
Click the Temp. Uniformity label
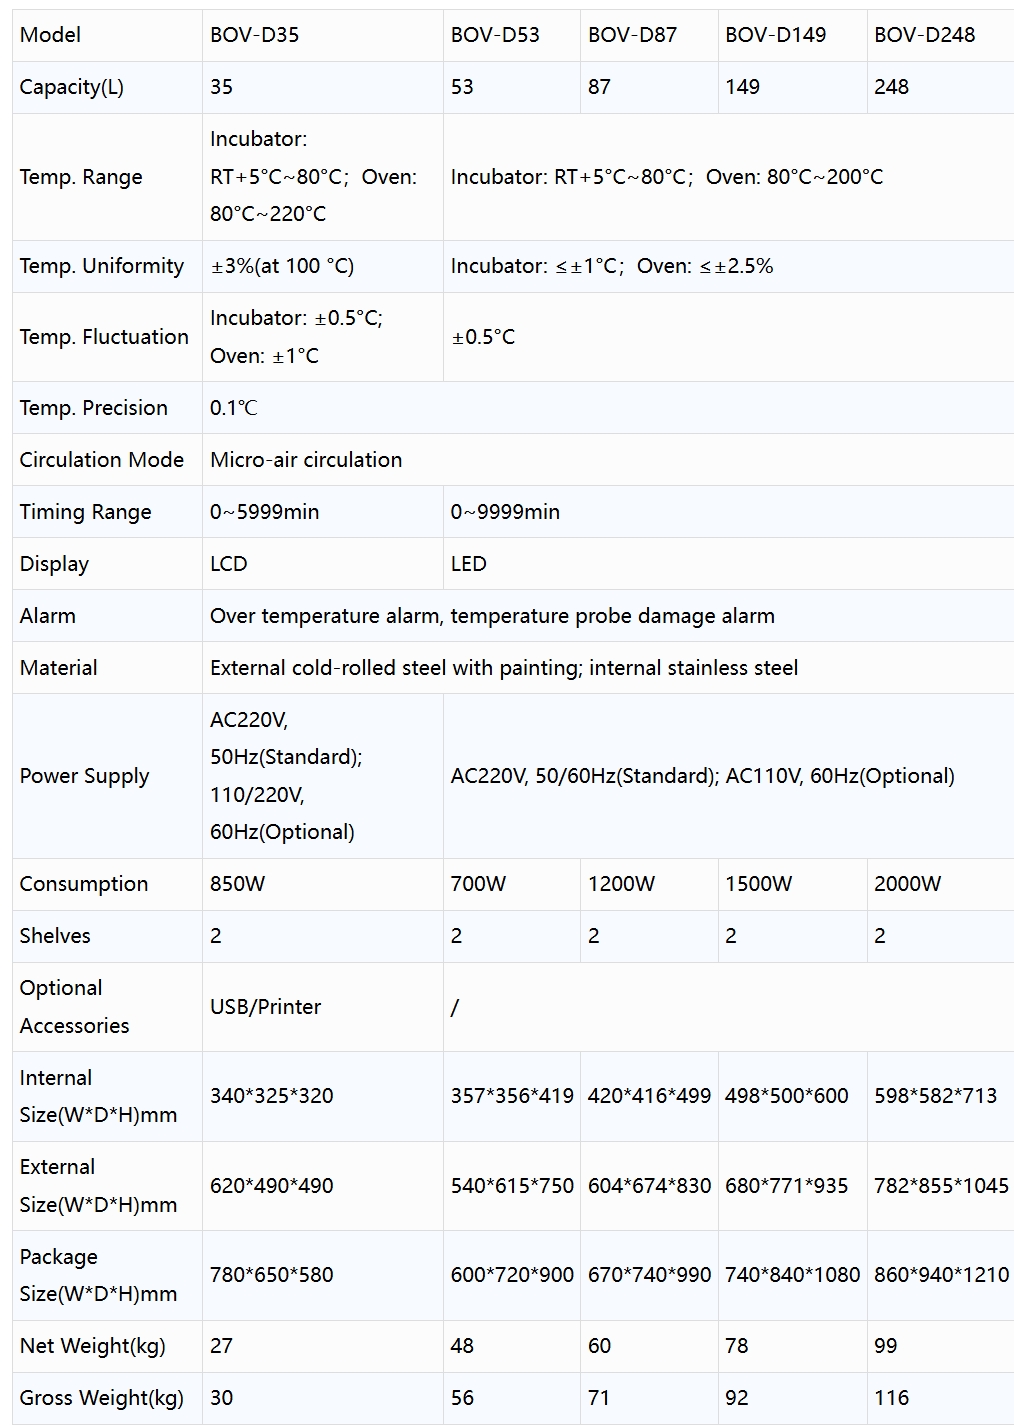(102, 266)
